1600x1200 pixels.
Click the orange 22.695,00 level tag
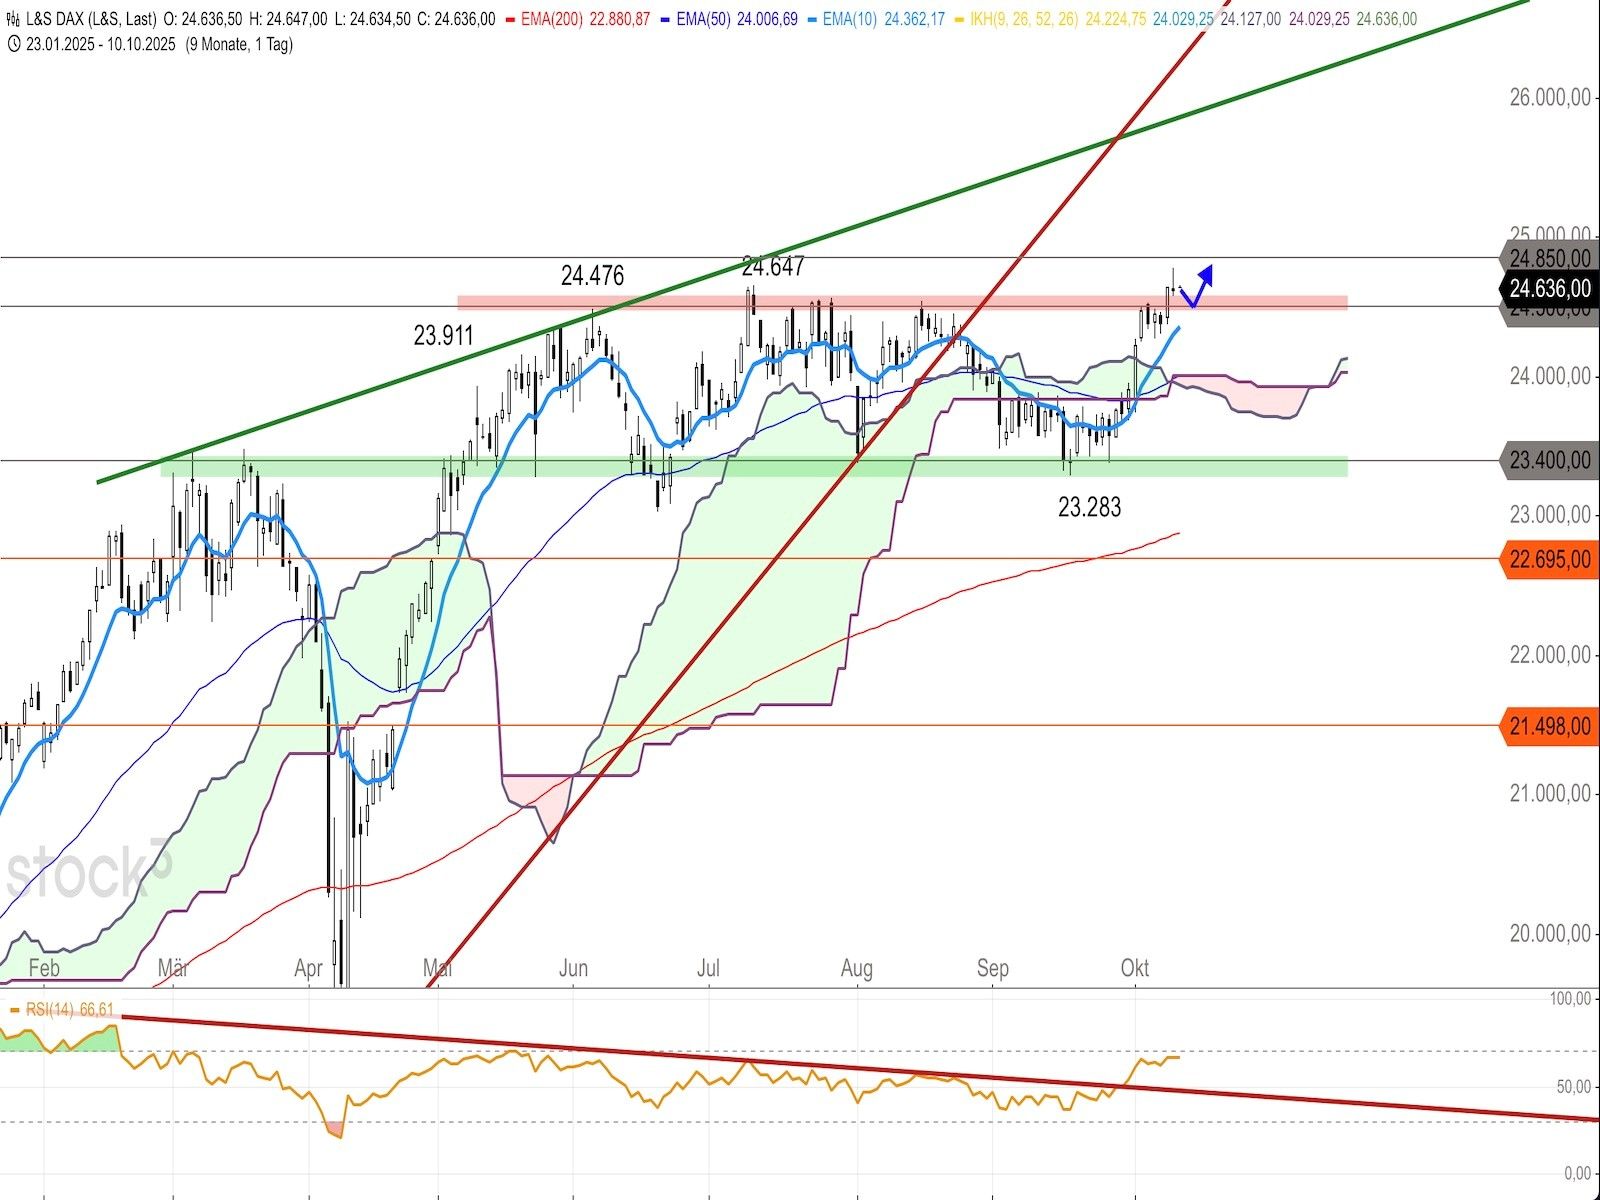(x=1549, y=559)
